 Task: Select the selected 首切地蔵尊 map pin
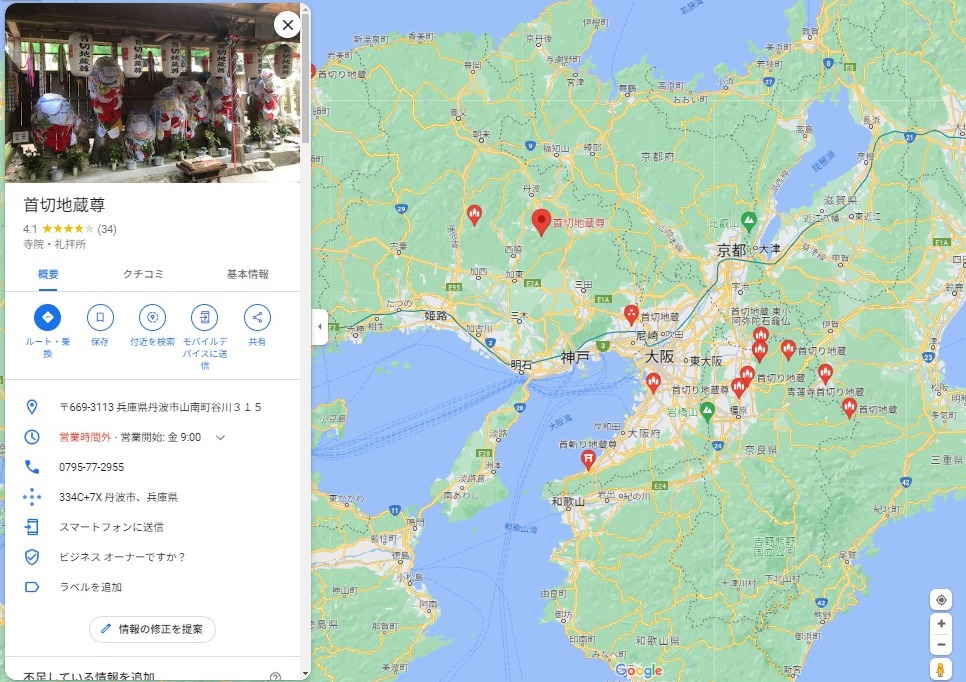(541, 222)
